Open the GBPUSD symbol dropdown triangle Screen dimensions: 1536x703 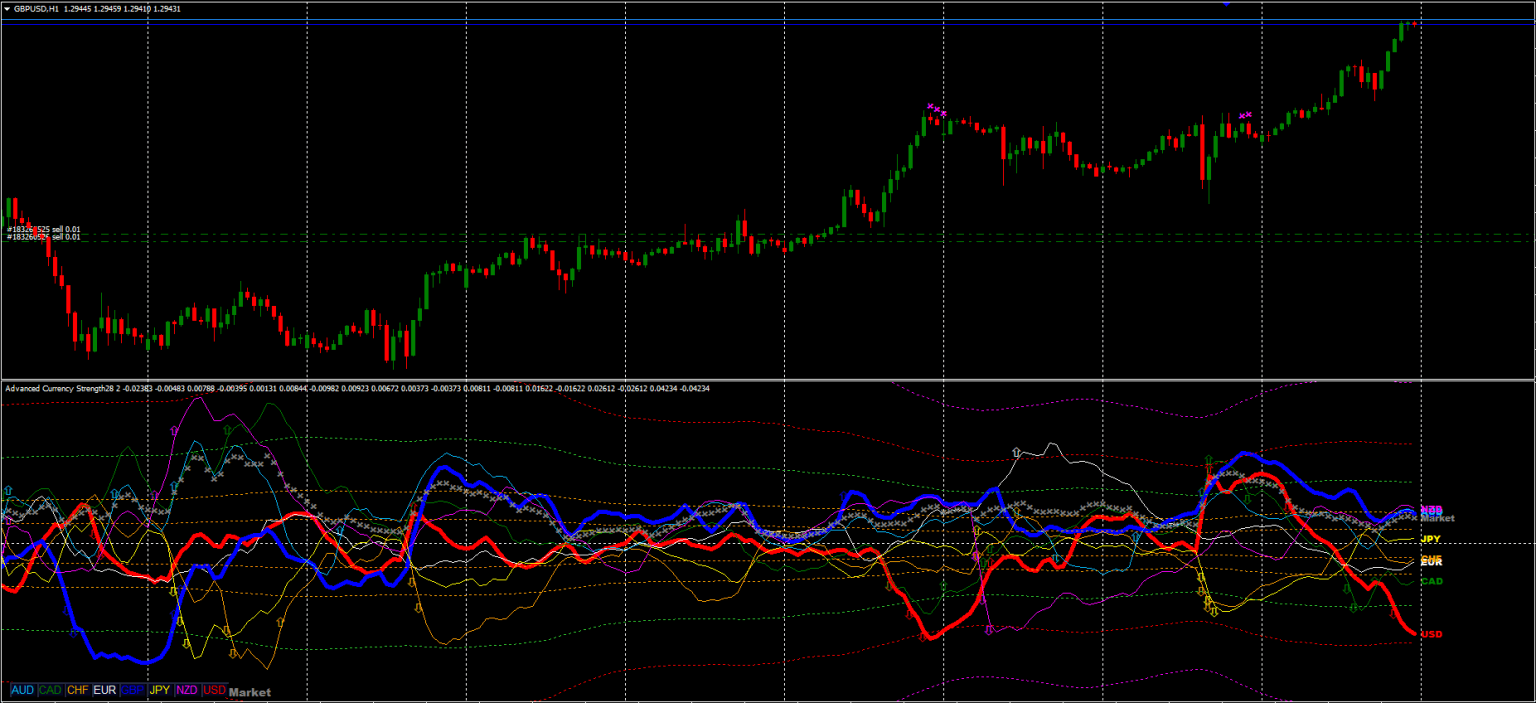(x=8, y=8)
